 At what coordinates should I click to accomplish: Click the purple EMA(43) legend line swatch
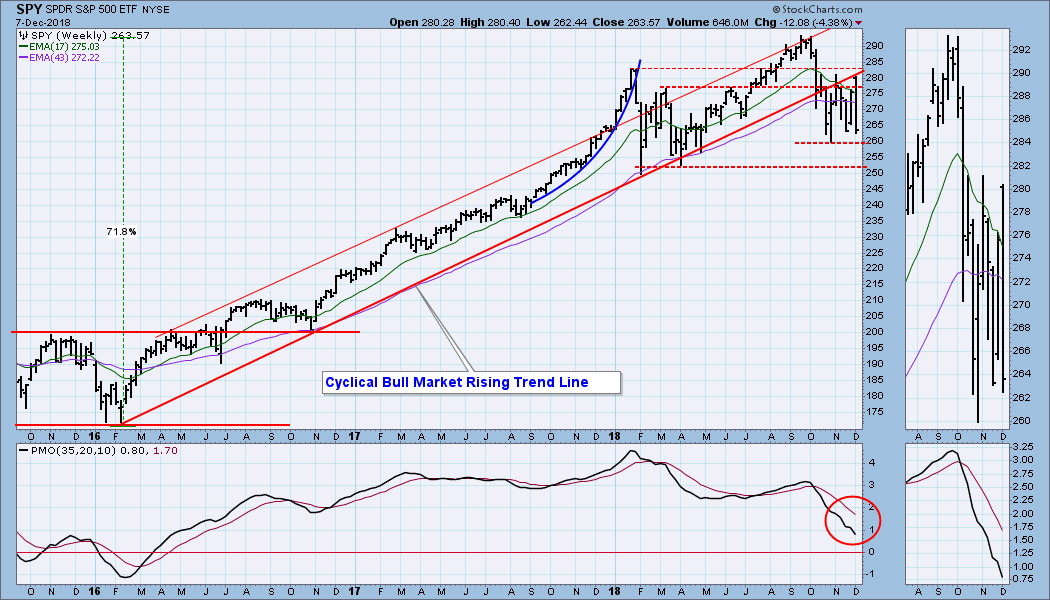[23, 58]
